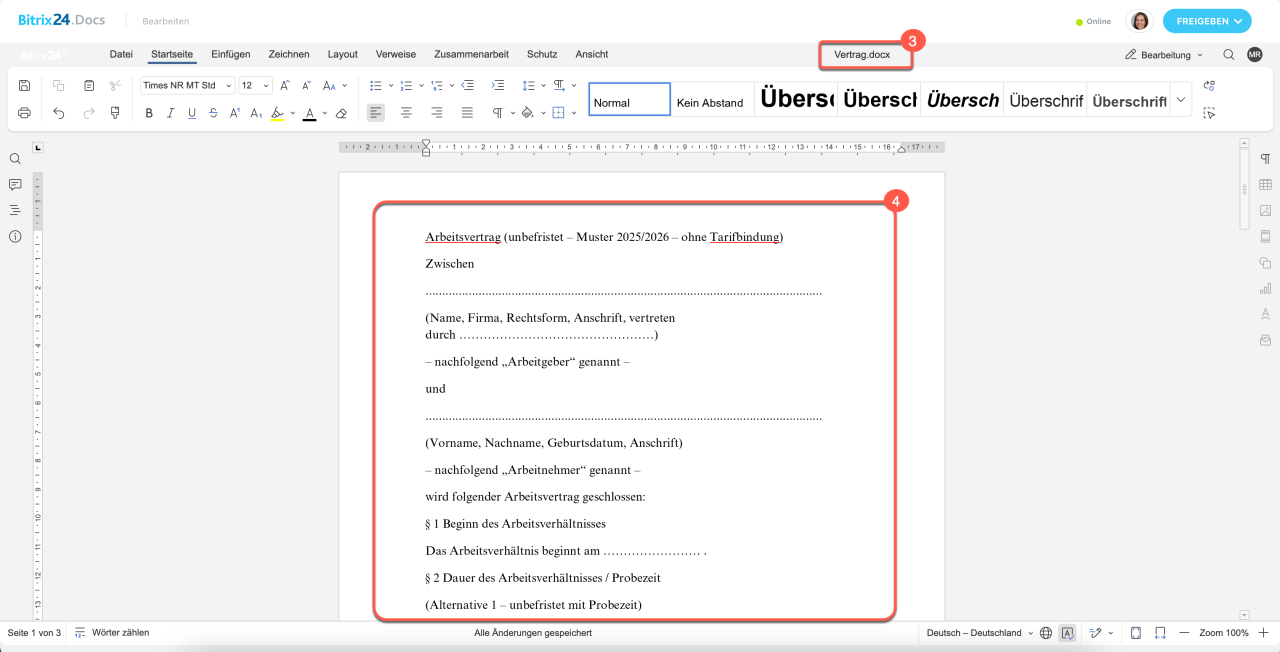The width and height of the screenshot is (1280, 652).
Task: Click the Save document icon
Action: [x=25, y=86]
